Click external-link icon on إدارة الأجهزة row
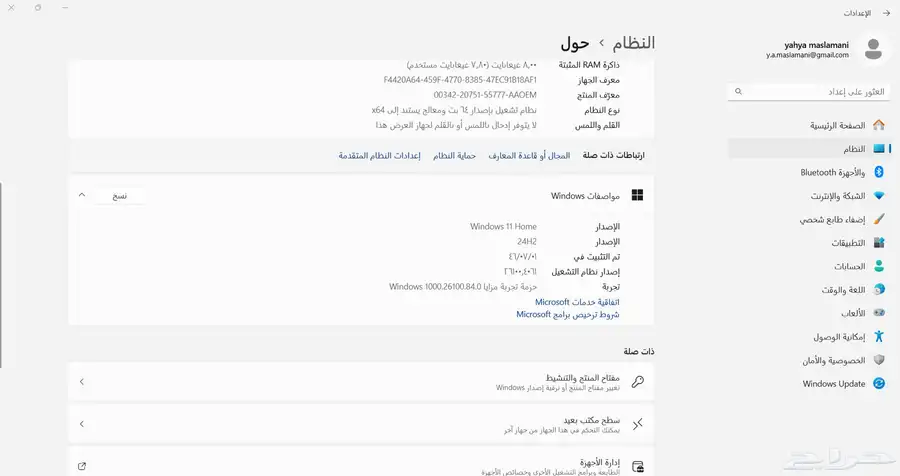The height and width of the screenshot is (476, 900). (82, 466)
